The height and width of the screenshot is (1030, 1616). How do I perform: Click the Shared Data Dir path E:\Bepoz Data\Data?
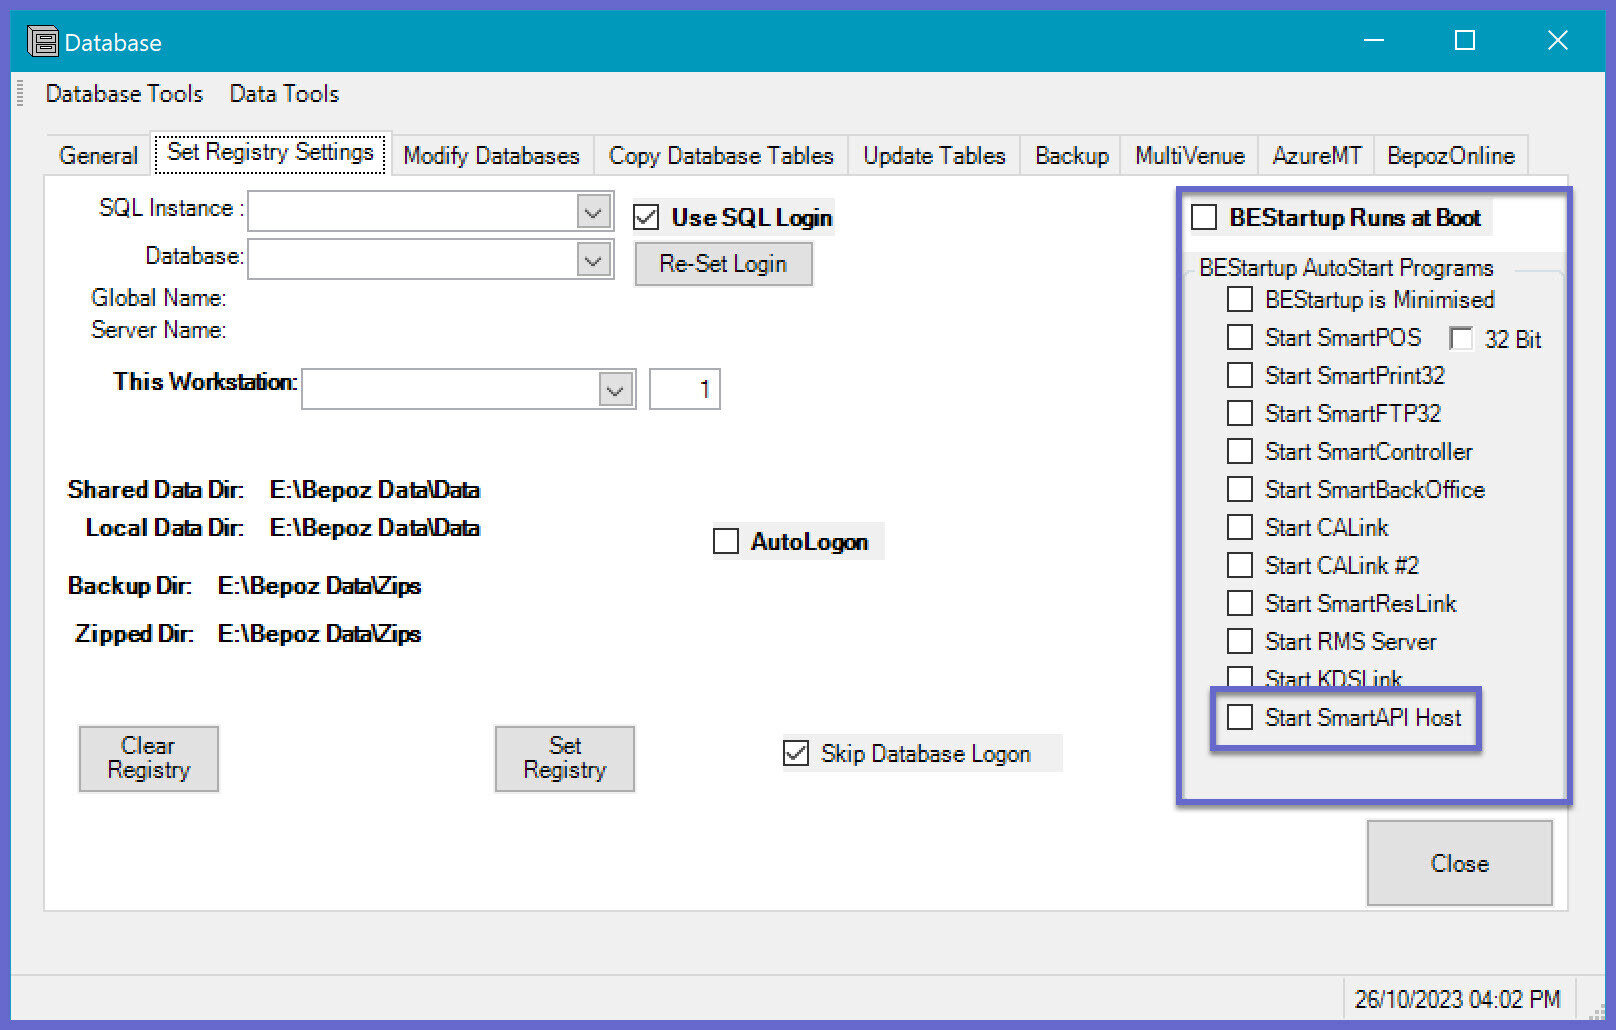pyautogui.click(x=375, y=490)
